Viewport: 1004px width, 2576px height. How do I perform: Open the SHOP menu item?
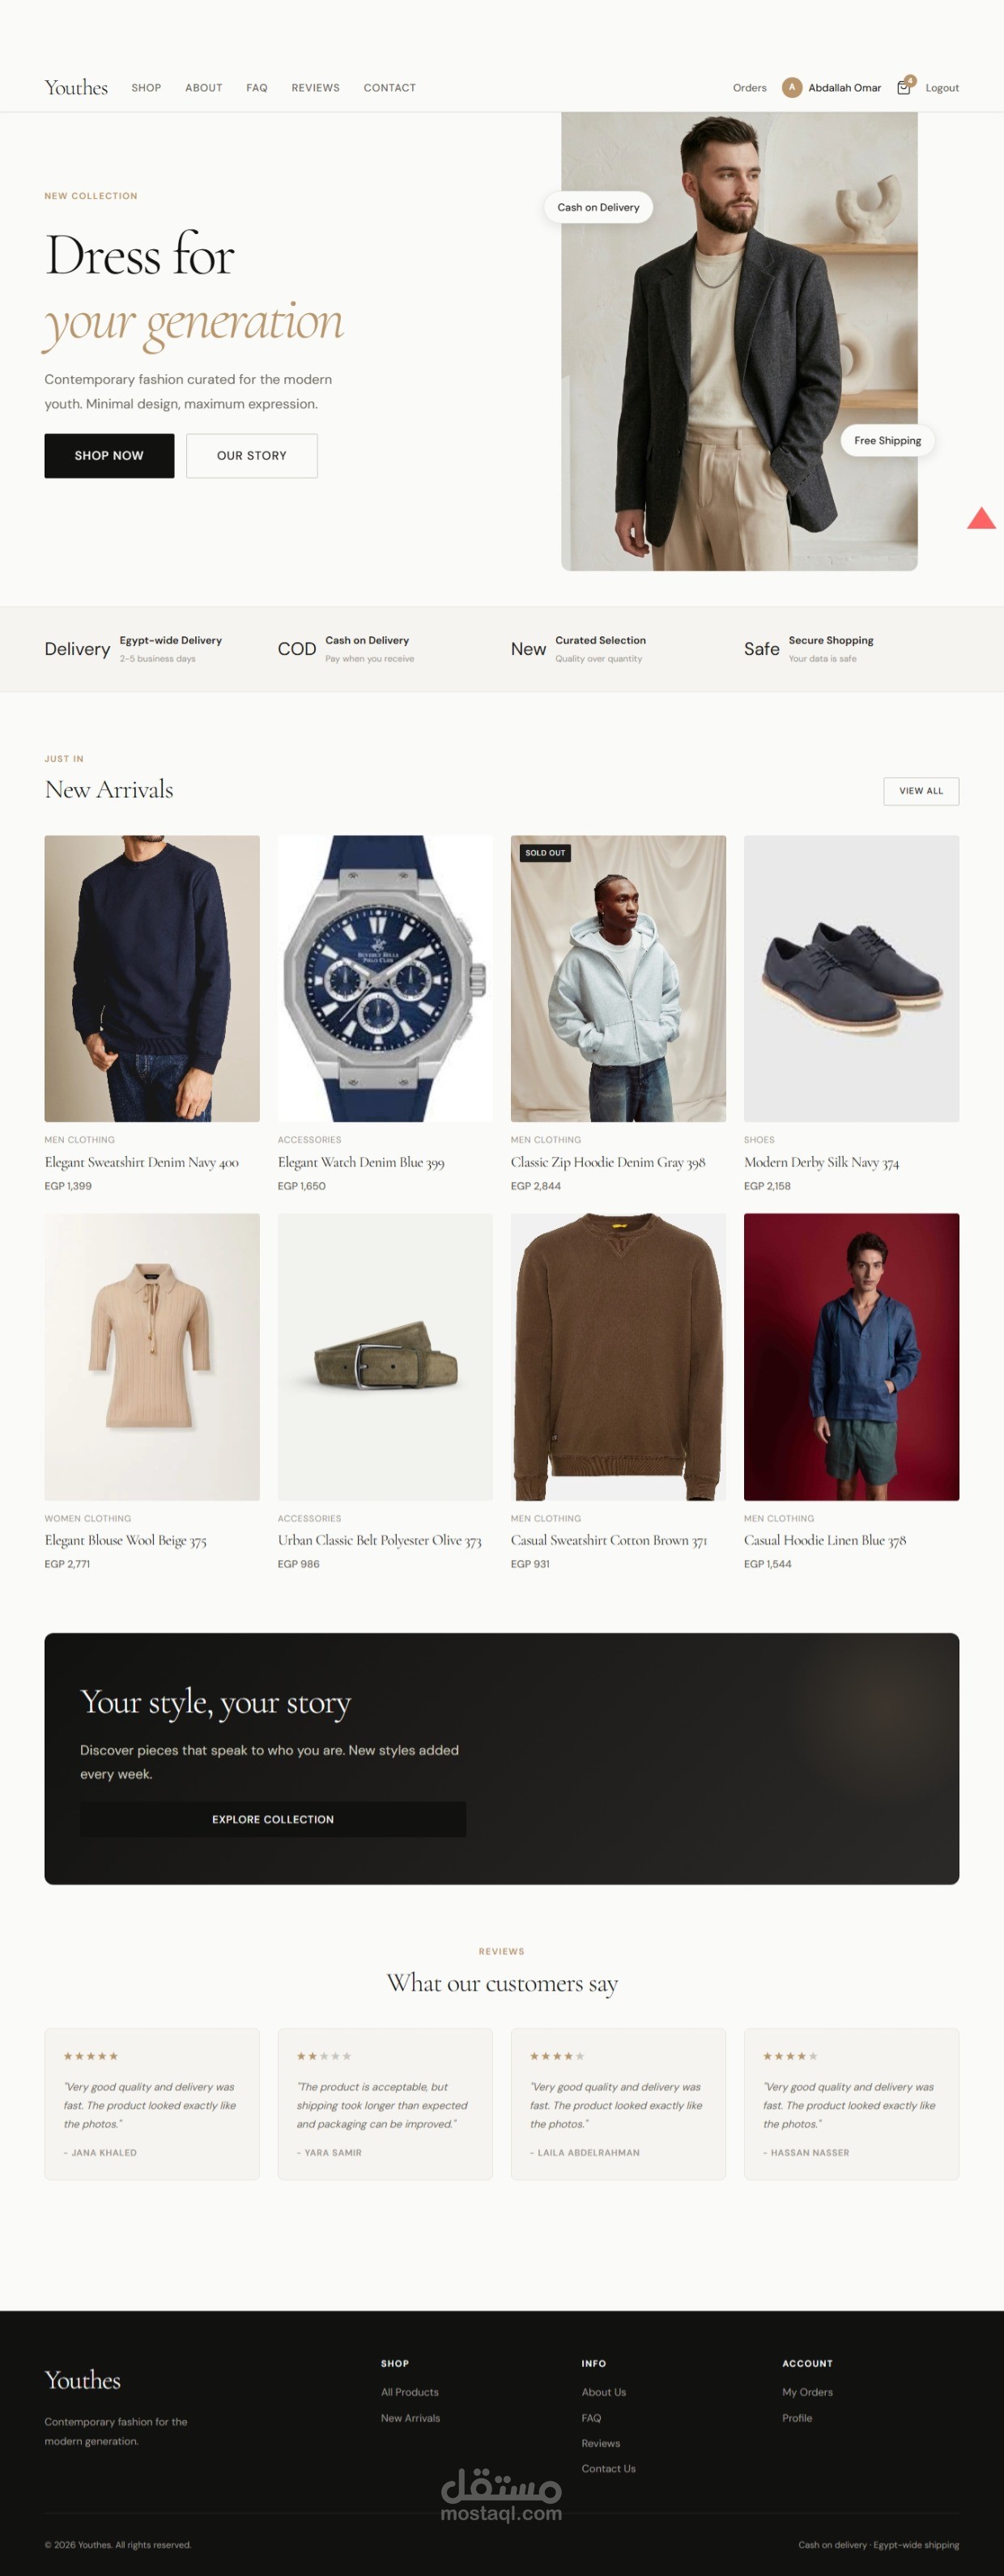click(146, 88)
